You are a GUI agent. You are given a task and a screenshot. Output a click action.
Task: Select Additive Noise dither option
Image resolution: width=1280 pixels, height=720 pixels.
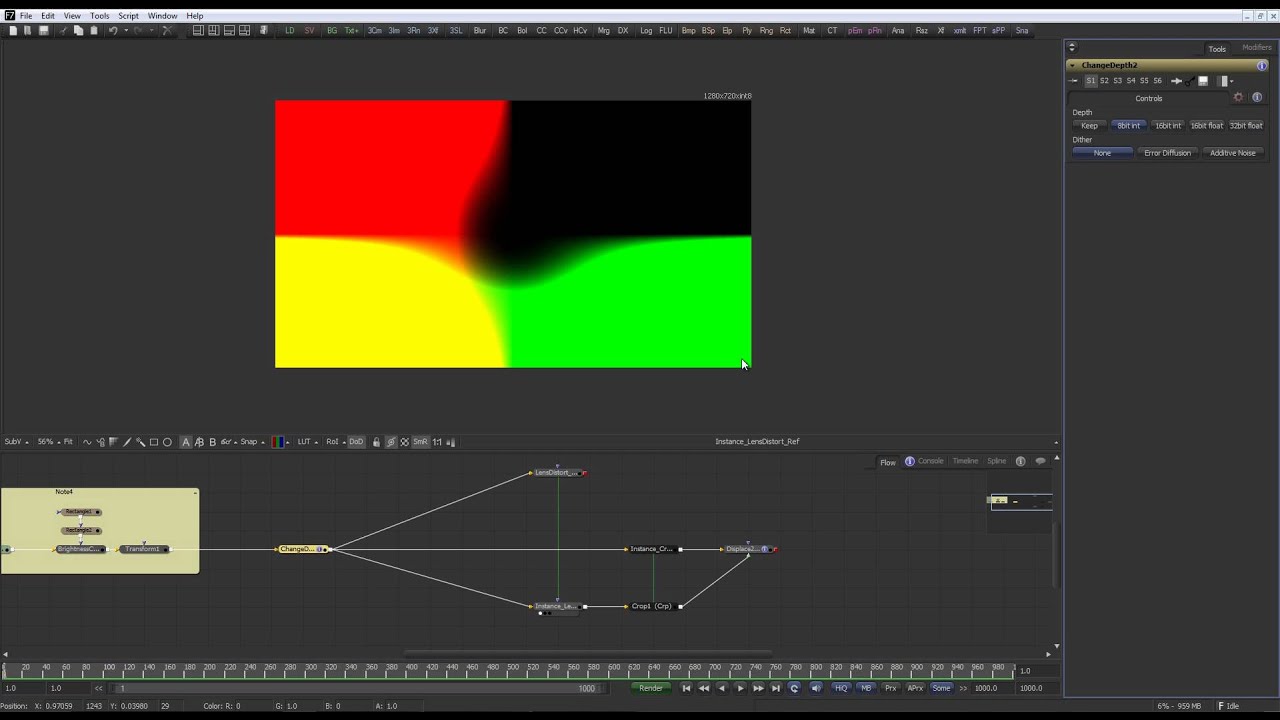pos(1232,153)
